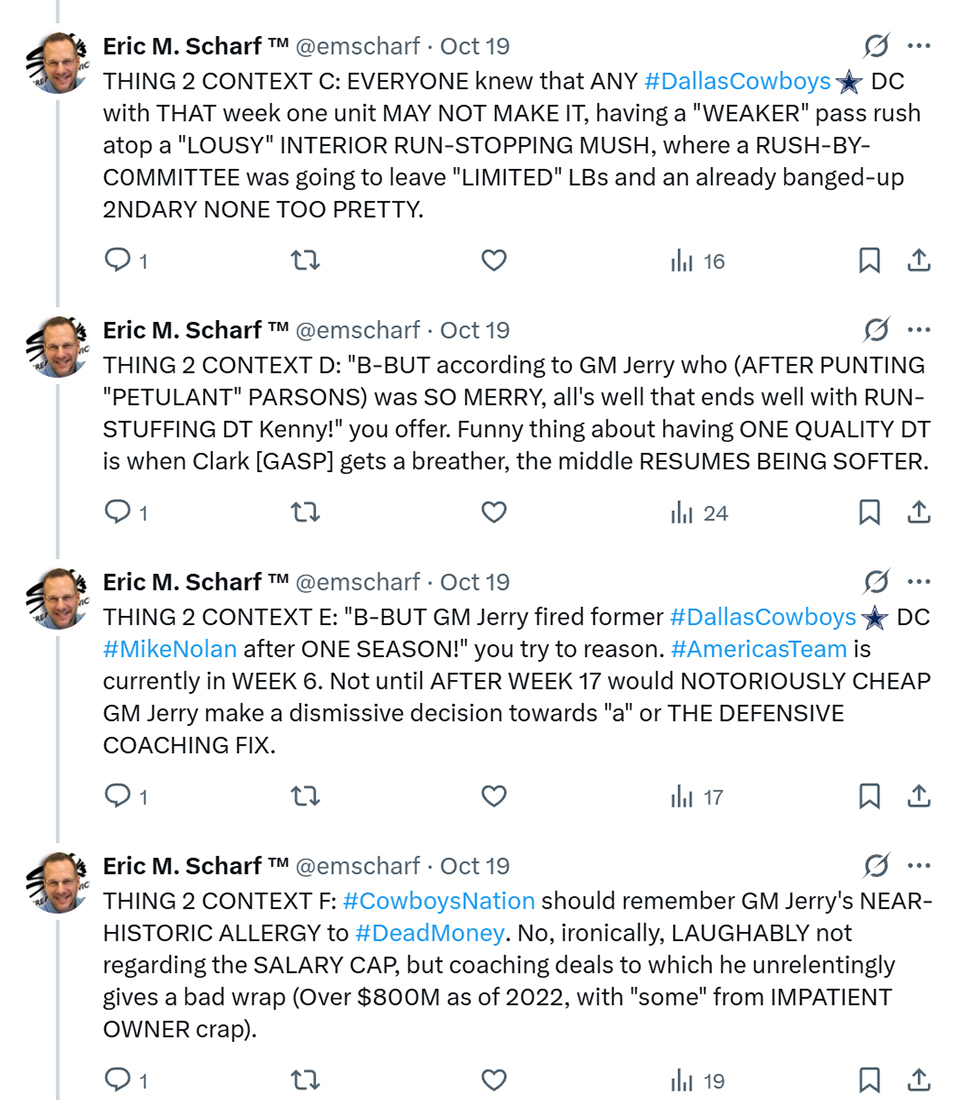The height and width of the screenshot is (1100, 960).
Task: Open the #DeadMoney hashtag link
Action: [x=430, y=933]
